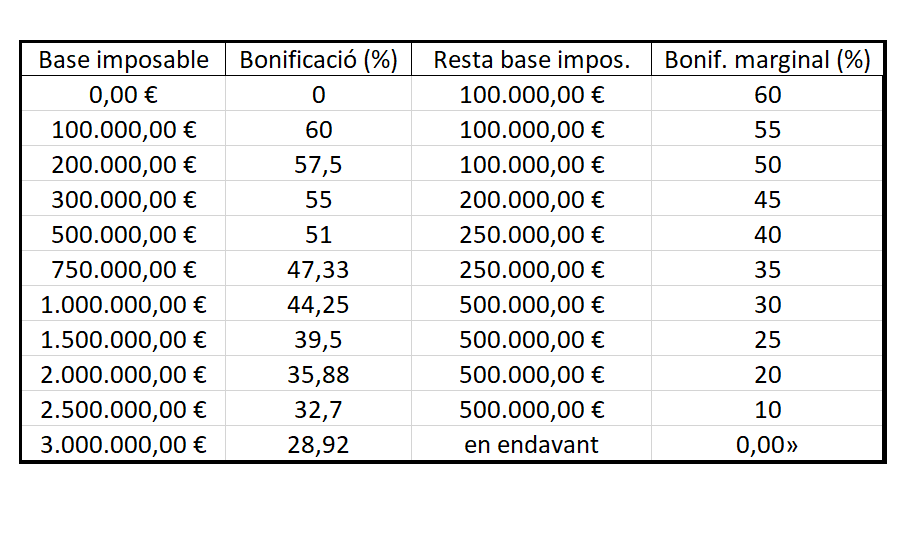
Task: Select the 0,00» marginal cell
Action: coord(767,444)
